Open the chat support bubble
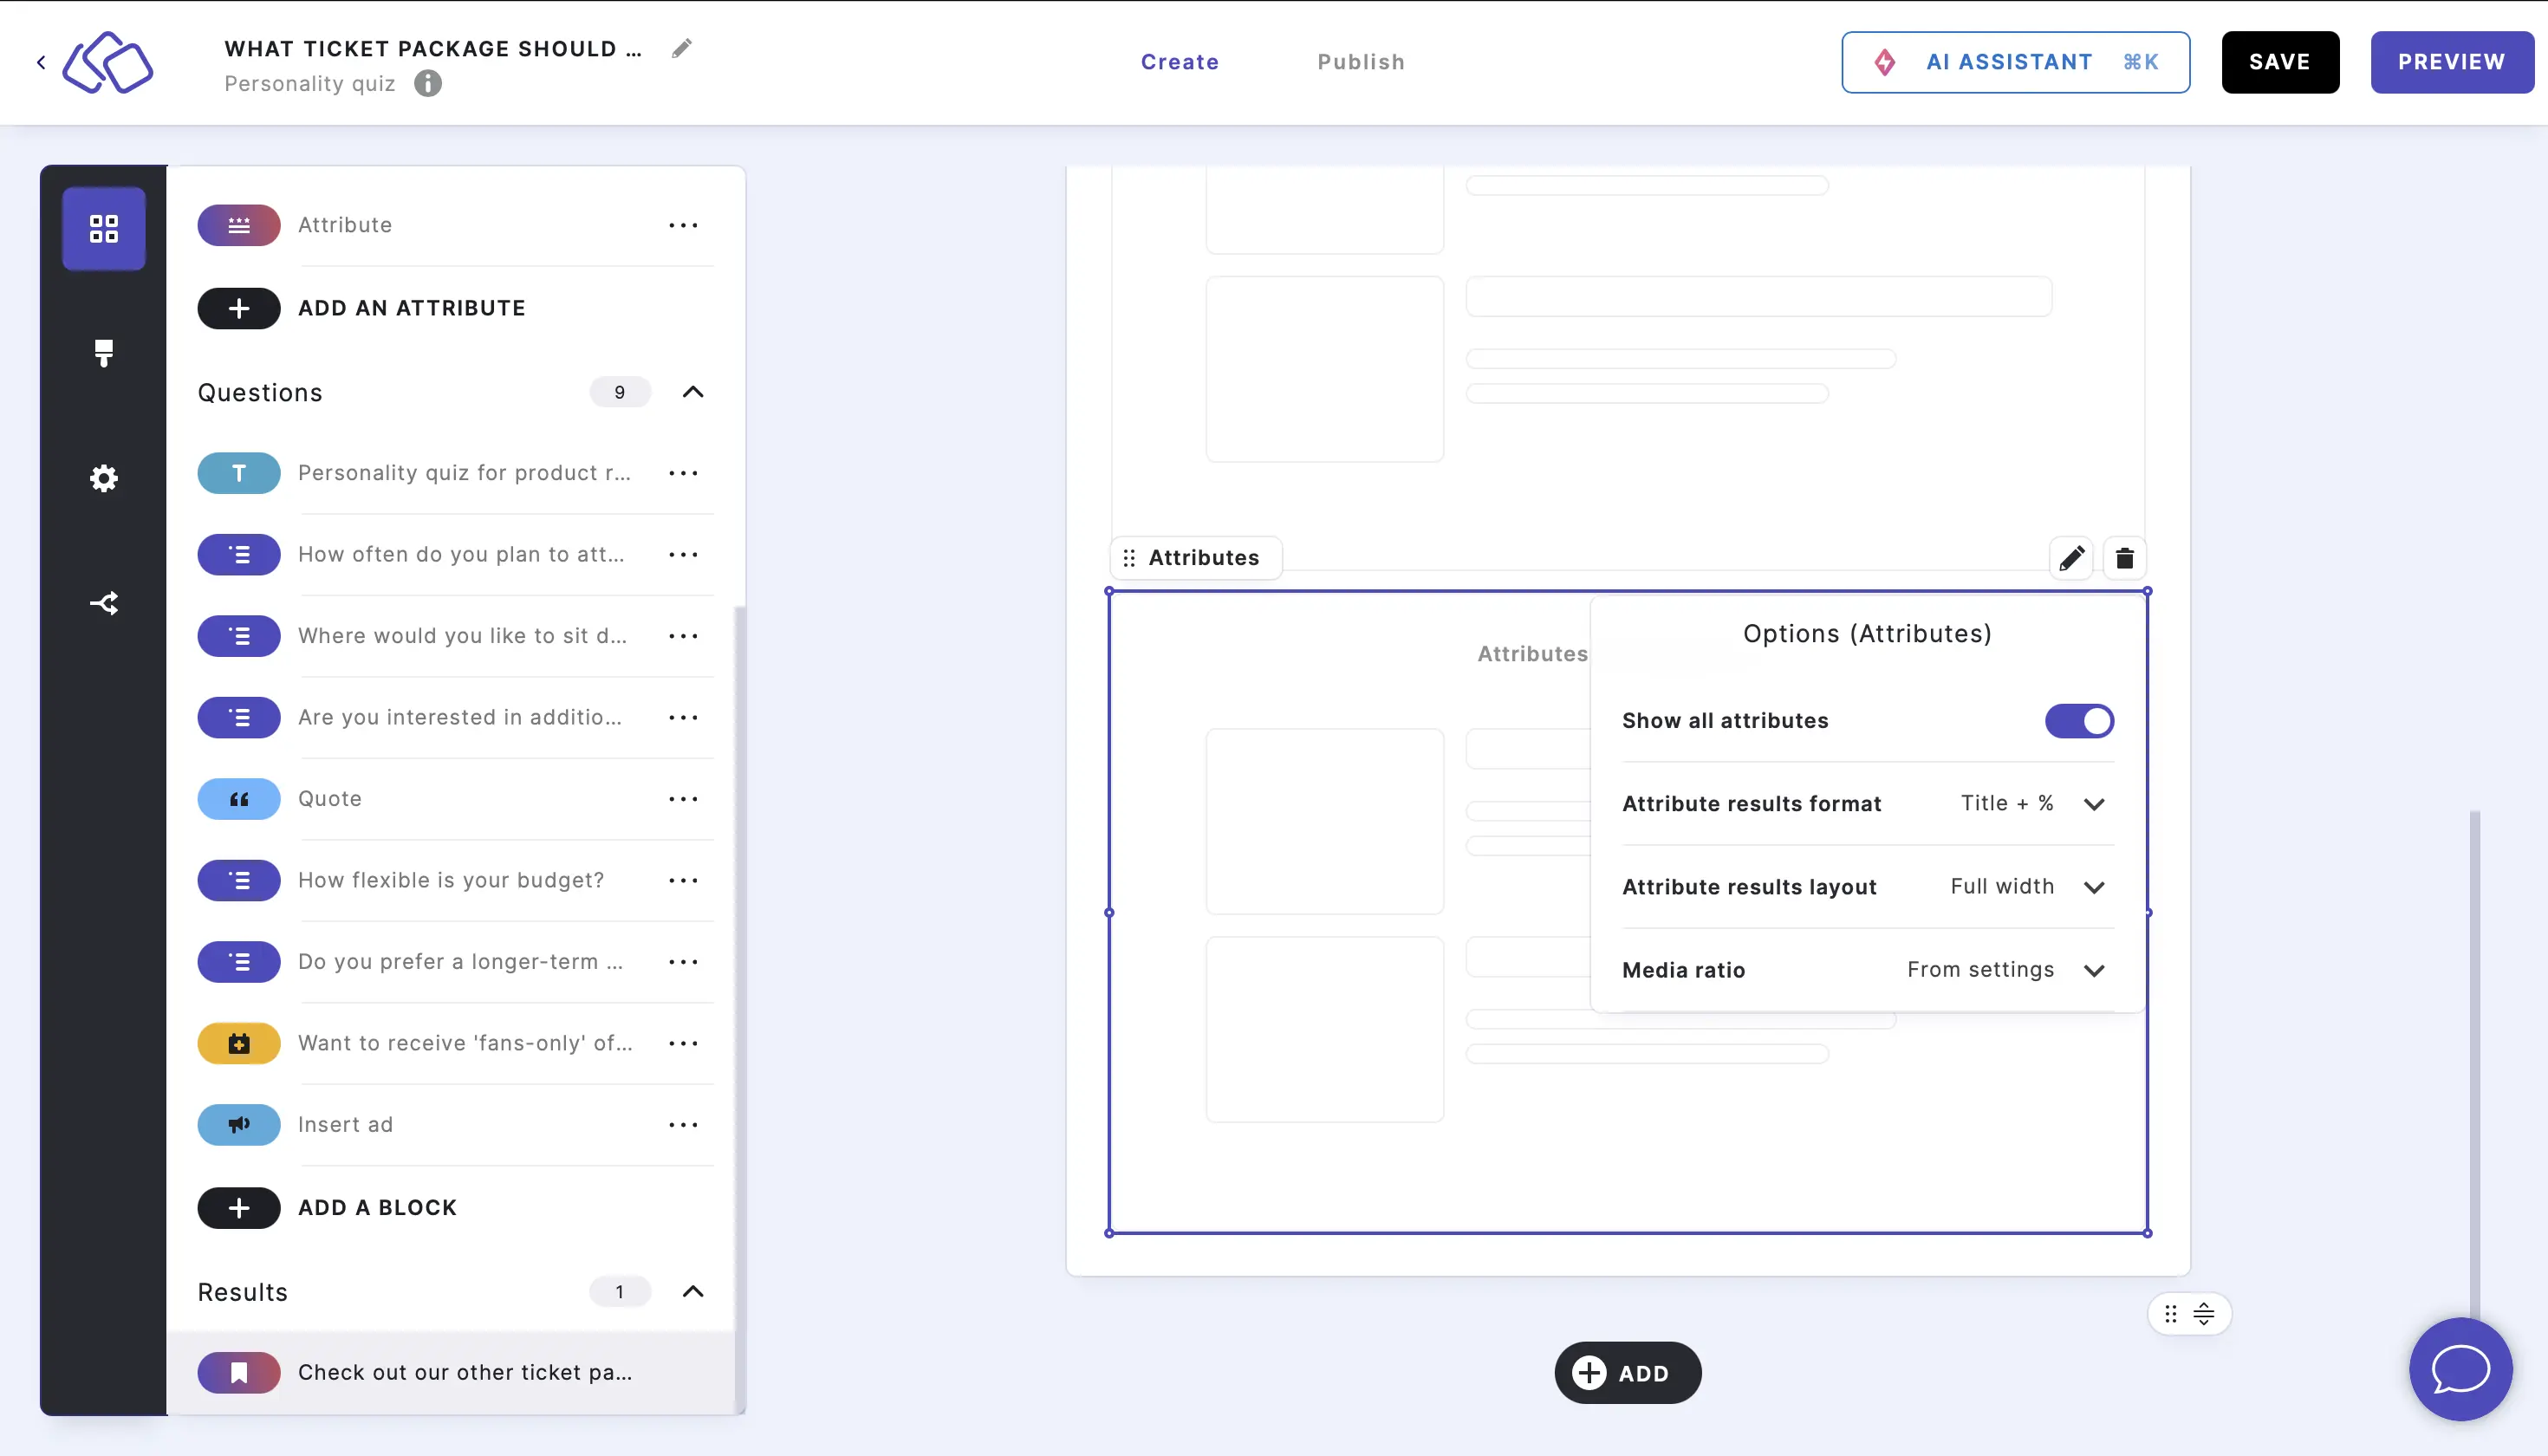This screenshot has width=2548, height=1456. (2460, 1369)
